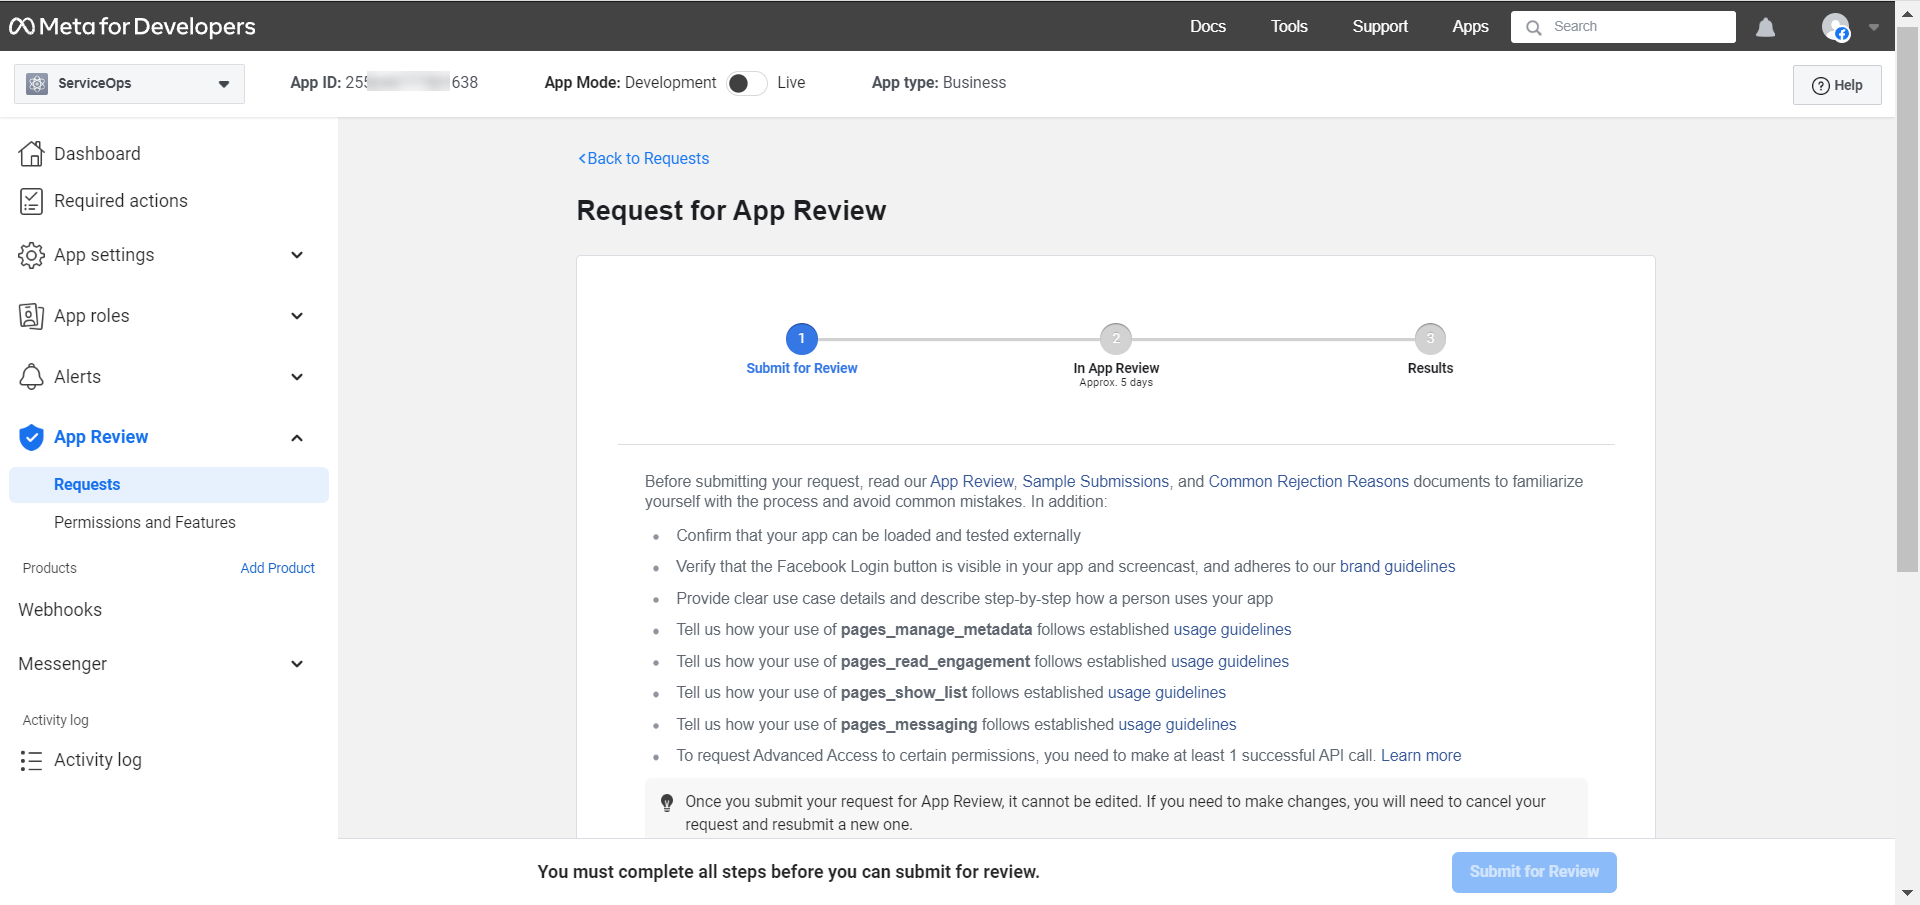Select the Required actions icon
This screenshot has height=905, width=1920.
(x=31, y=200)
